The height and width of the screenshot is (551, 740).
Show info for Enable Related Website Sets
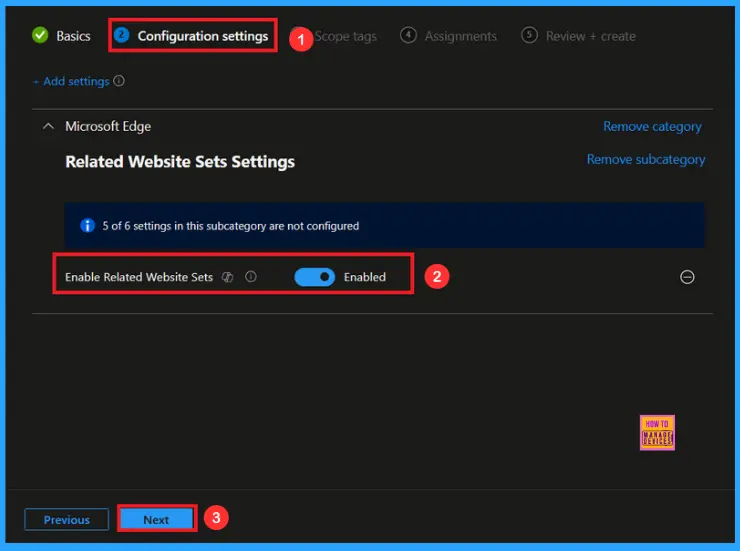pyautogui.click(x=251, y=276)
